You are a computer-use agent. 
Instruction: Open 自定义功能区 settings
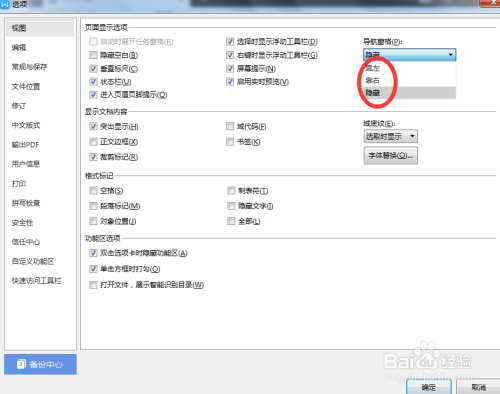33,261
